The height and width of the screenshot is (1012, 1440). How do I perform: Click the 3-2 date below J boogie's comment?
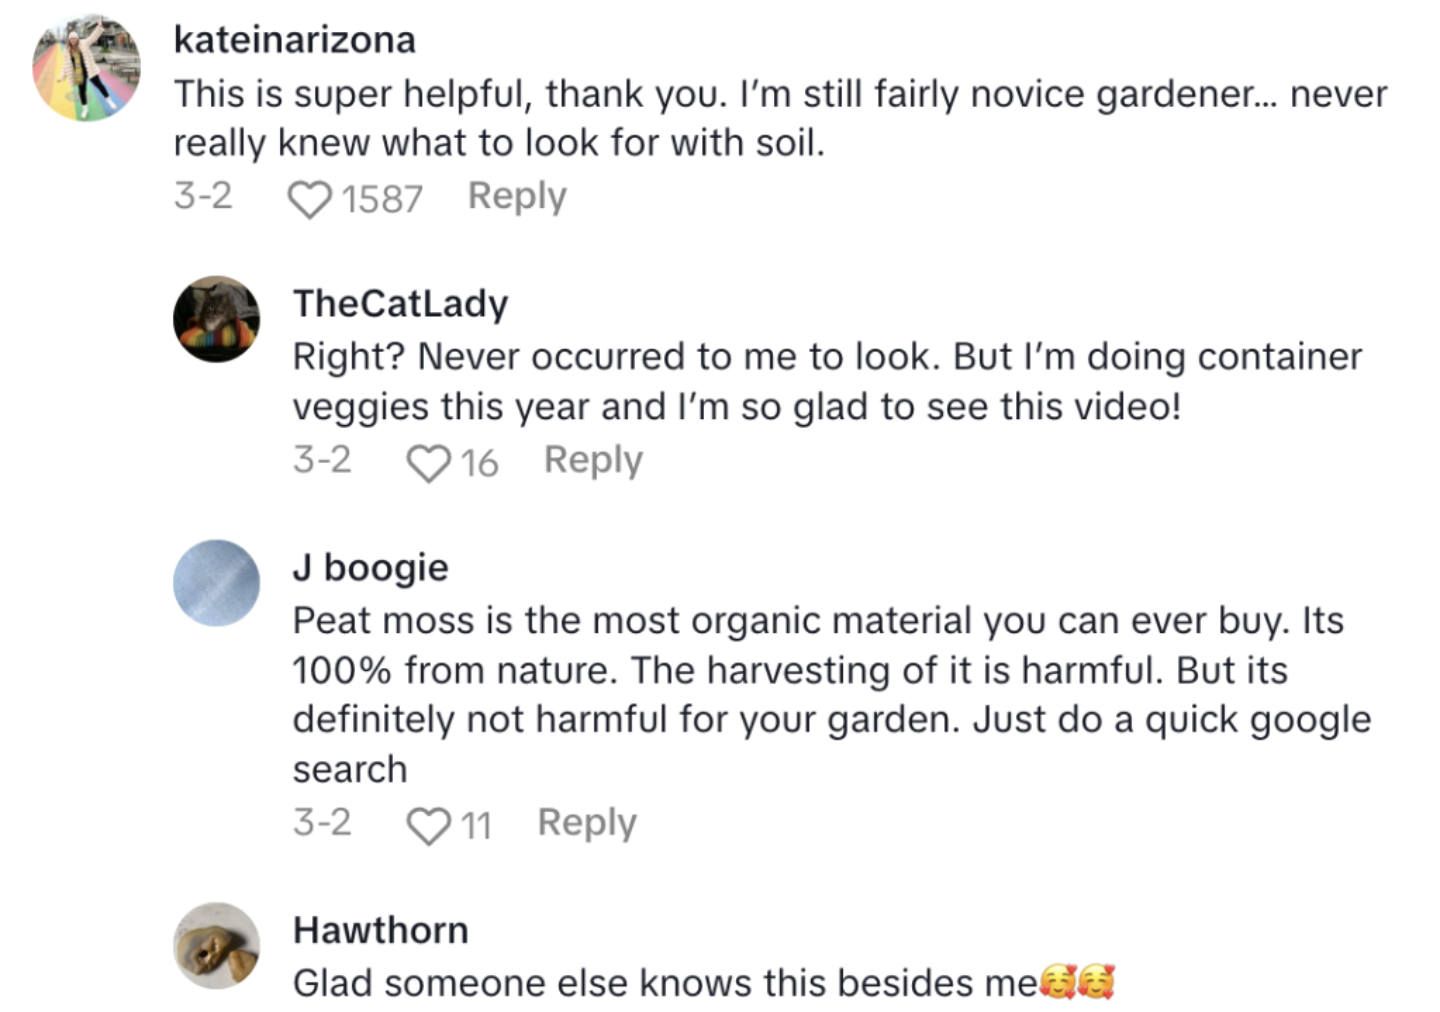pyautogui.click(x=322, y=823)
